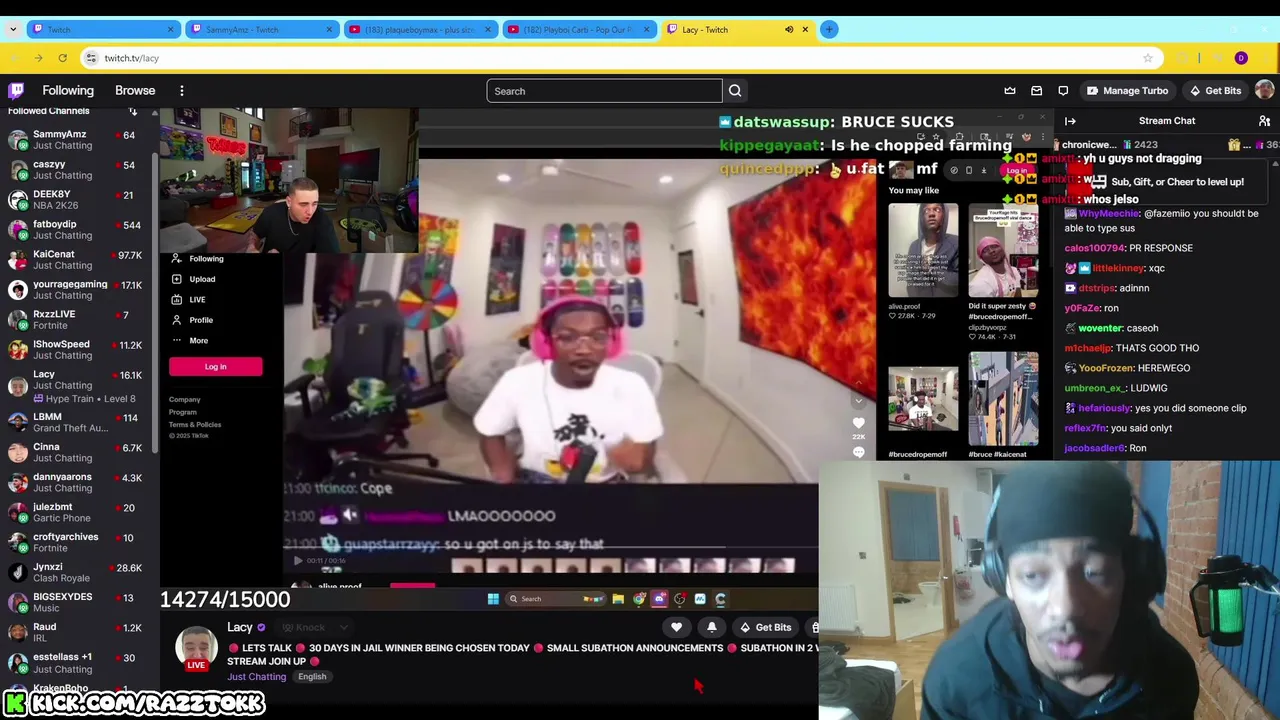Click the streamed taskbar Search box
The width and height of the screenshot is (1280, 720).
coord(555,599)
